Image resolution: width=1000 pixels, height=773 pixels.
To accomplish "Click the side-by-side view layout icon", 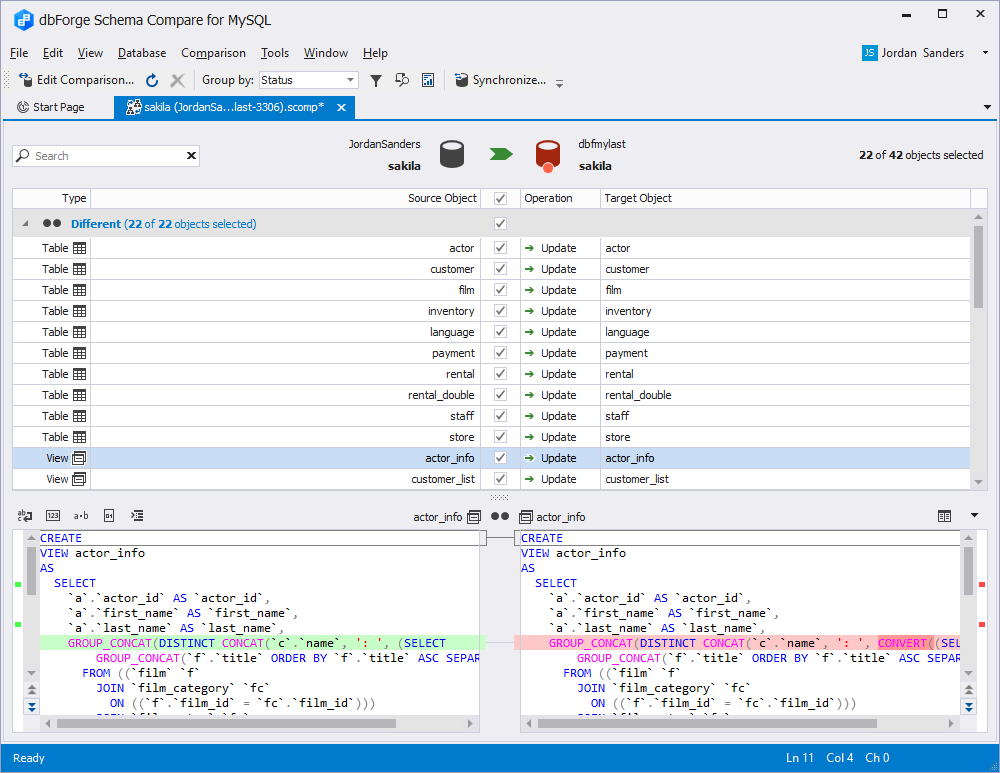I will pyautogui.click(x=945, y=517).
